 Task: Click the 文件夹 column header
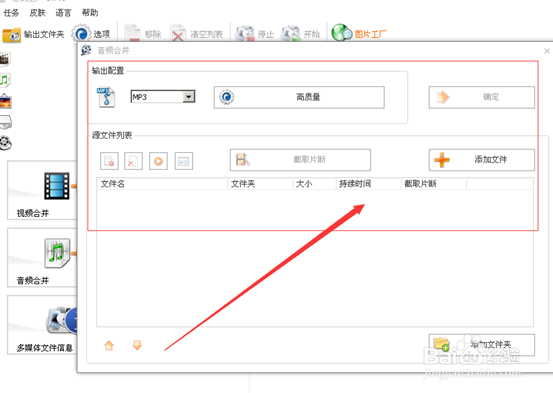click(x=261, y=184)
